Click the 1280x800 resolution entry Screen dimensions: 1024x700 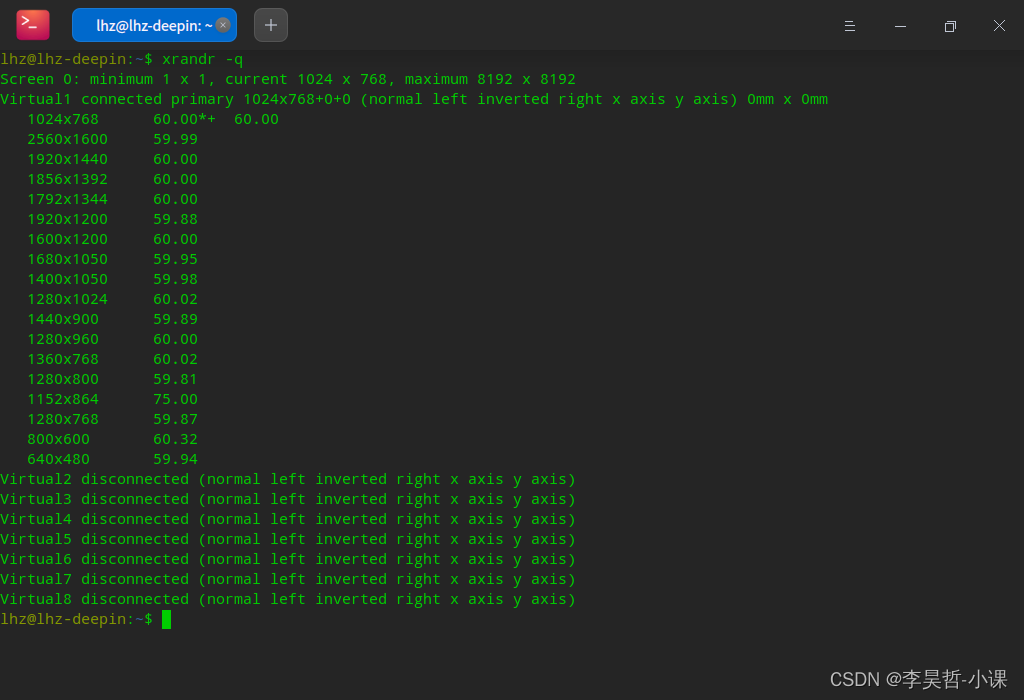tap(63, 379)
